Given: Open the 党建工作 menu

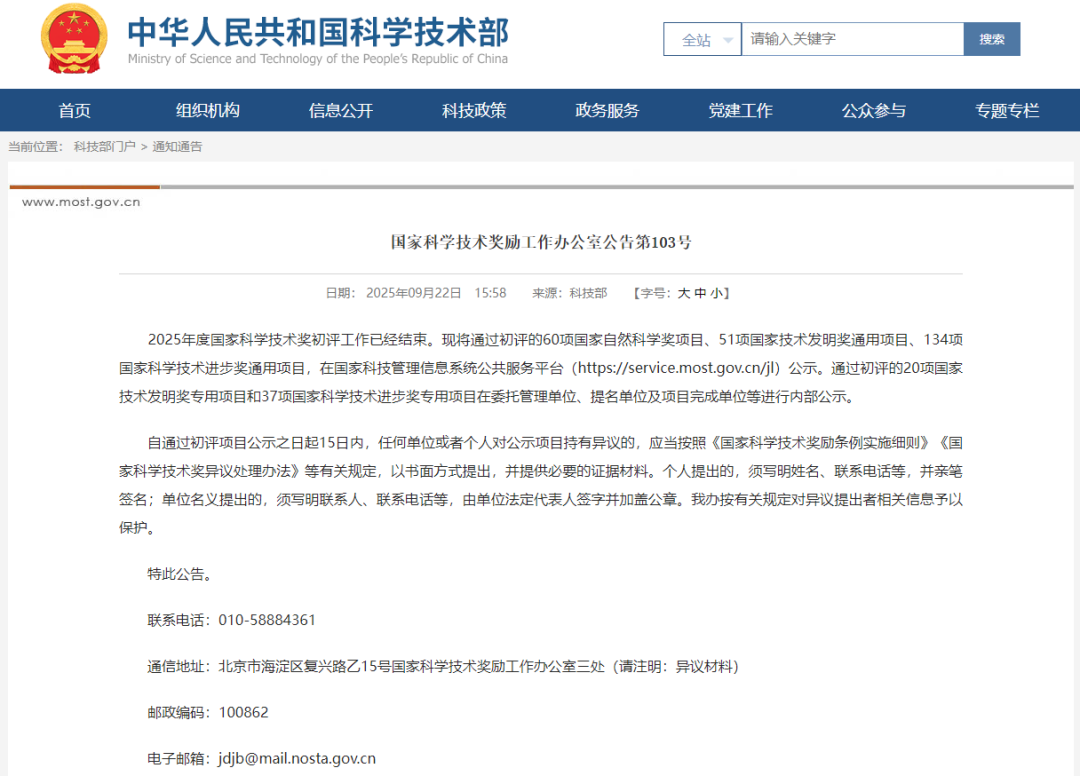Looking at the screenshot, I should click(740, 110).
